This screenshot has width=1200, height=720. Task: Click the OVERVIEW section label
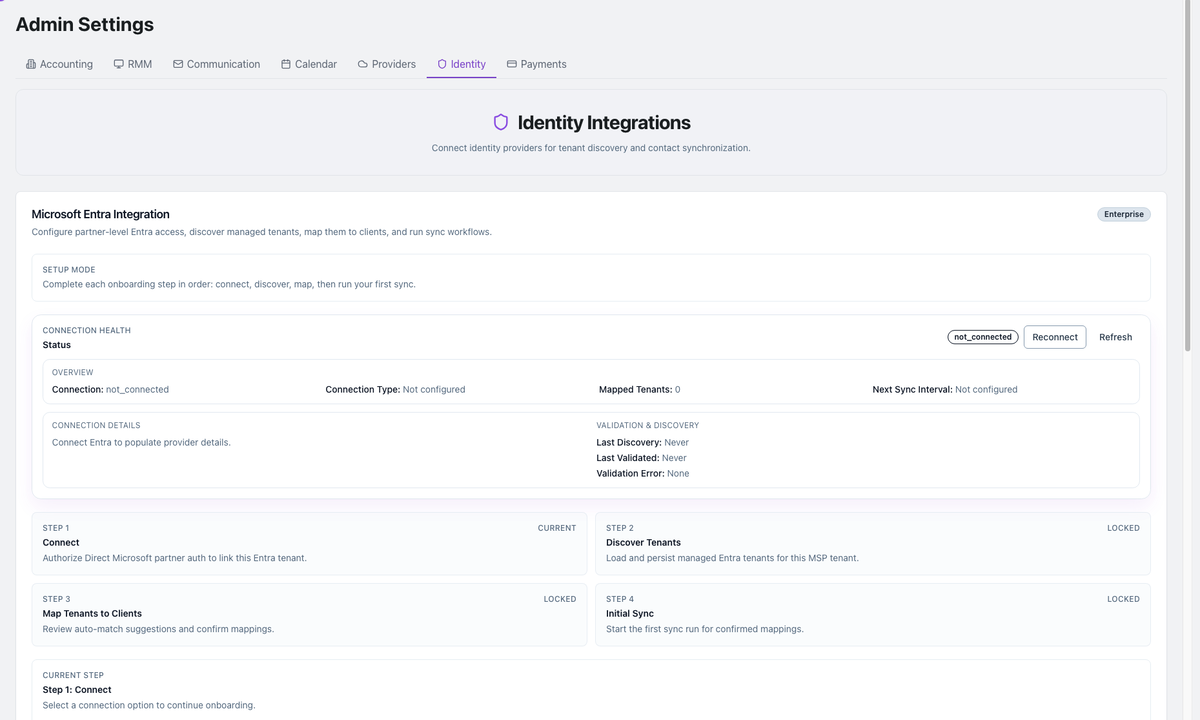(73, 372)
